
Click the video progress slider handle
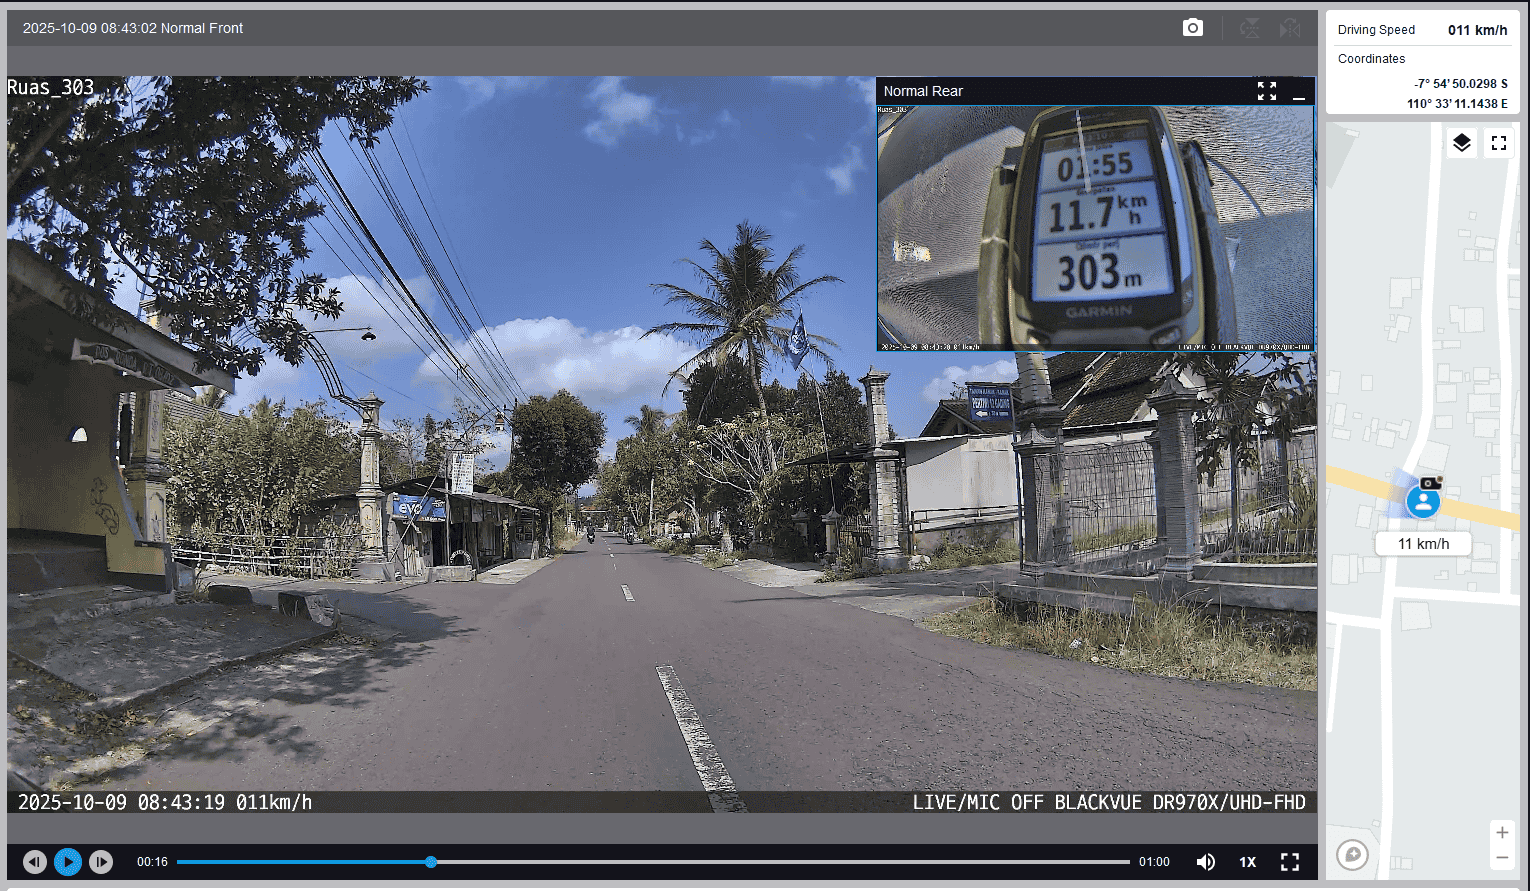[431, 862]
